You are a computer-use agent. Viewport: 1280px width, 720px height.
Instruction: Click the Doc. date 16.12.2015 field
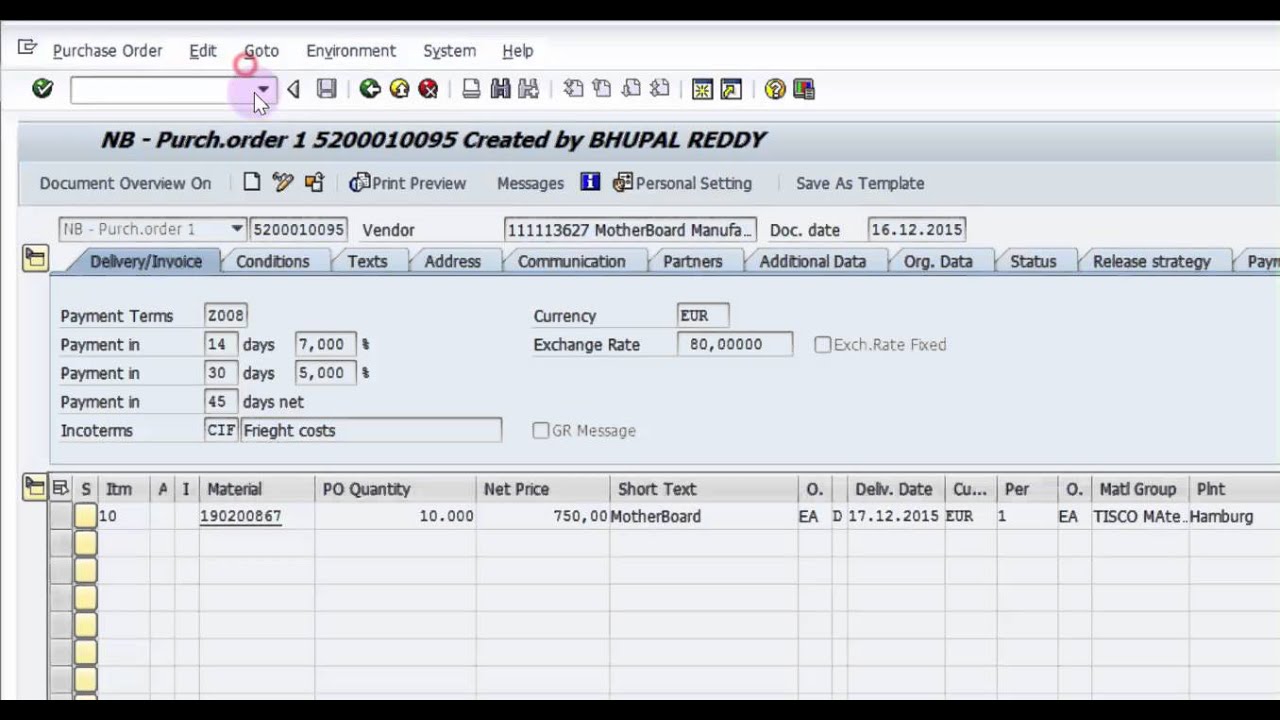916,230
